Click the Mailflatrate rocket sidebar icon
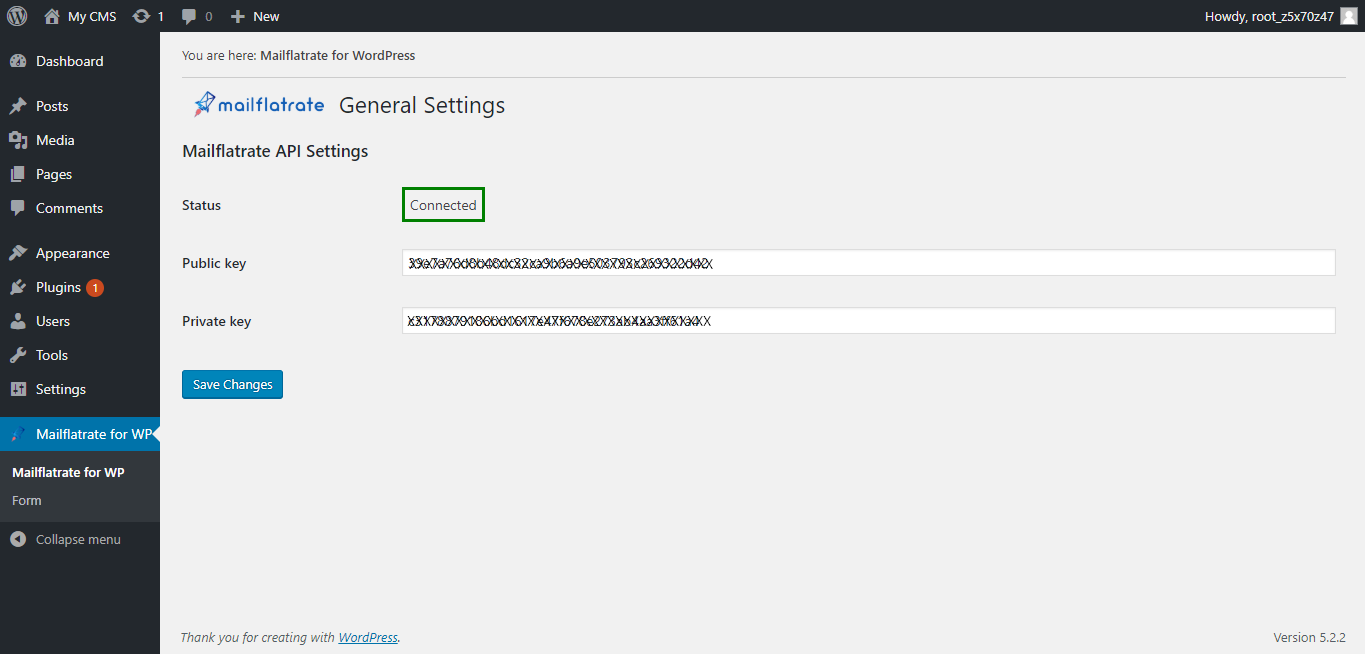Image resolution: width=1365 pixels, height=654 pixels. click(18, 434)
